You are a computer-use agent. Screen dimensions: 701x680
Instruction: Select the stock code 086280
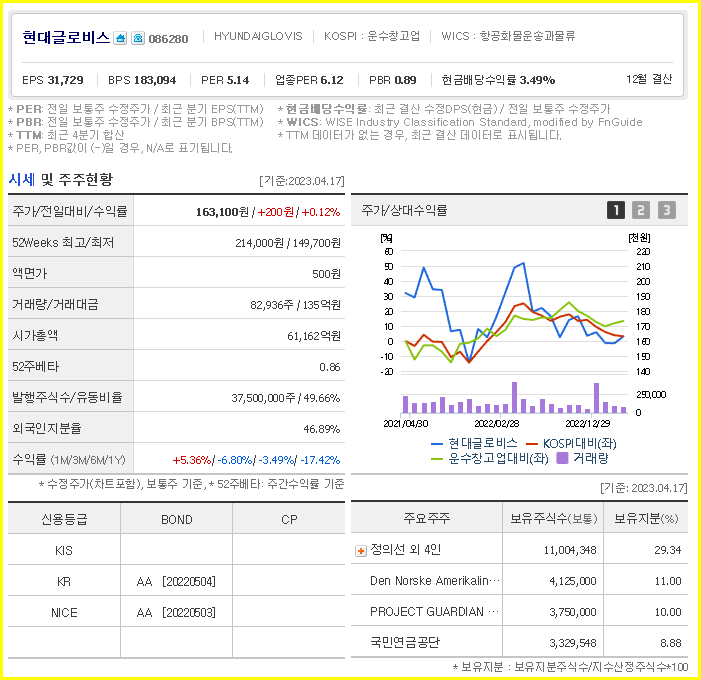tap(168, 39)
